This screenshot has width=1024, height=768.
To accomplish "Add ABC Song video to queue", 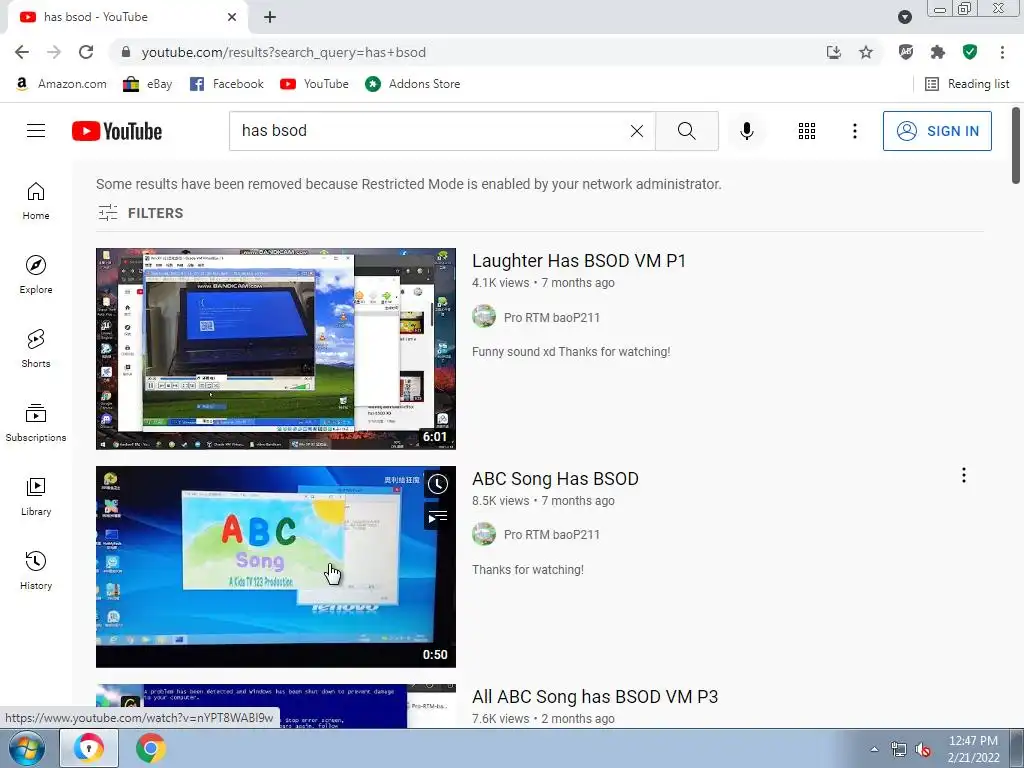I will [438, 517].
